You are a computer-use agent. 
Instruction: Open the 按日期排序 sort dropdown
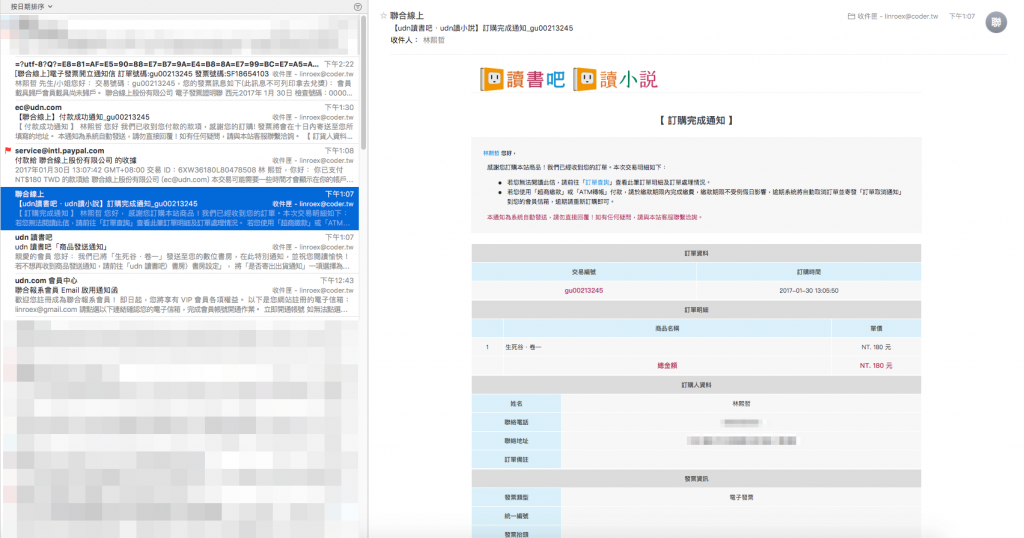tap(31, 7)
